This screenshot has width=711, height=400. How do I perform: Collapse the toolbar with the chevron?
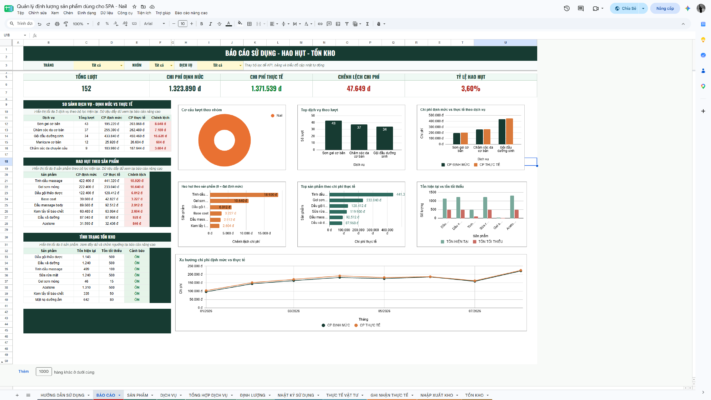(x=683, y=24)
